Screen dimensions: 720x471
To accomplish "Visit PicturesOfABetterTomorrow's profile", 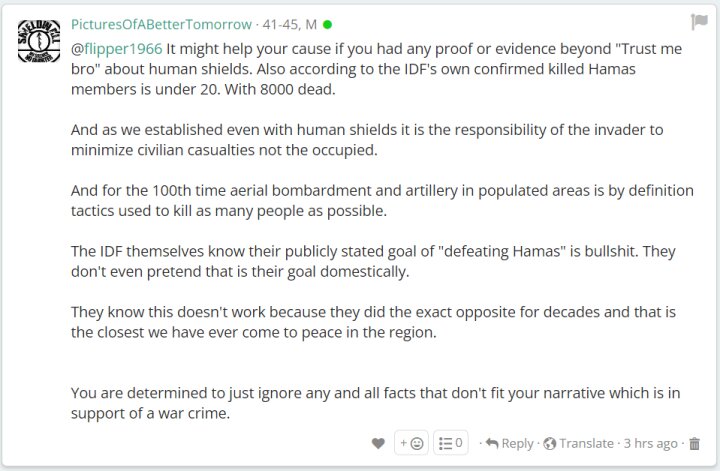I will point(161,24).
